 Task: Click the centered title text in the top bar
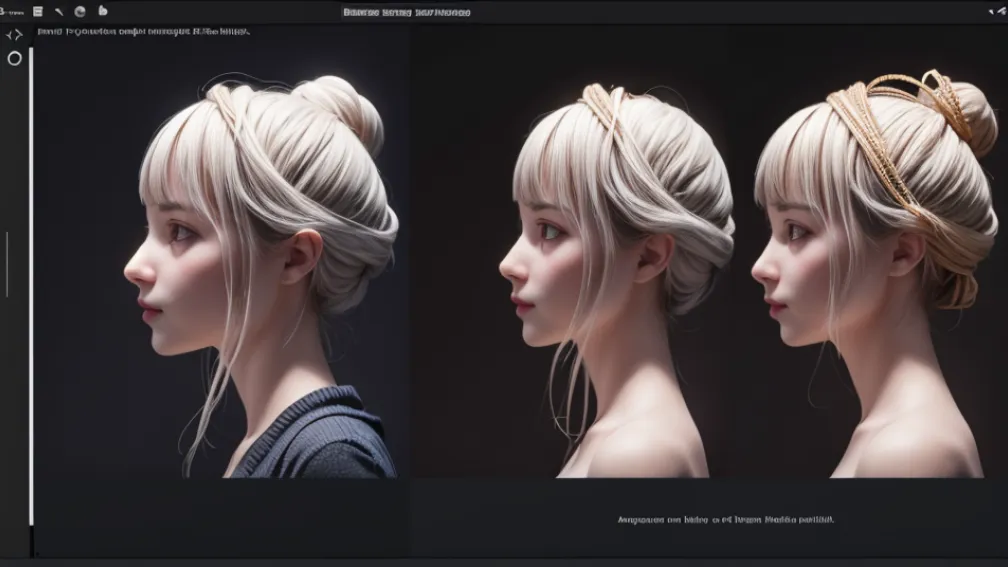click(406, 12)
